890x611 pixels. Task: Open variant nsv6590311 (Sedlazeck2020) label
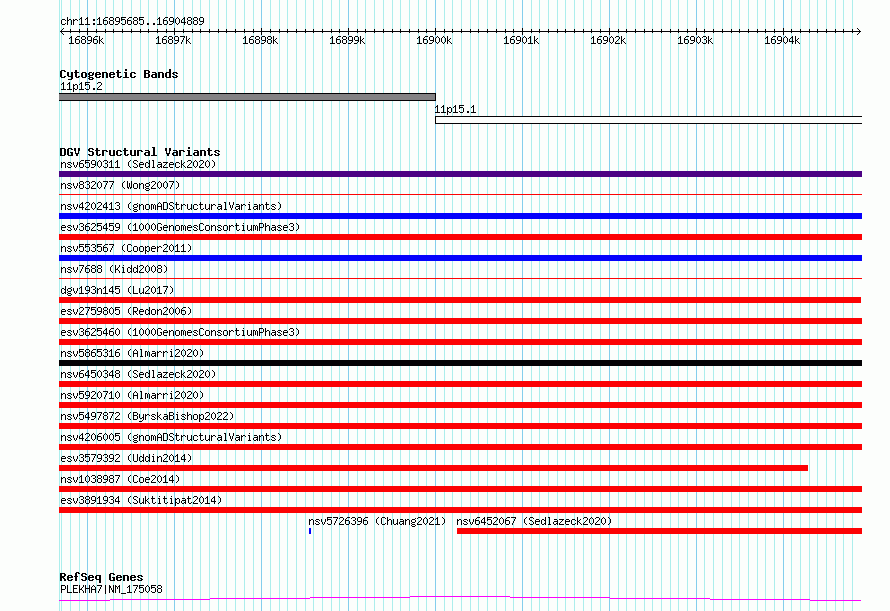coord(138,164)
